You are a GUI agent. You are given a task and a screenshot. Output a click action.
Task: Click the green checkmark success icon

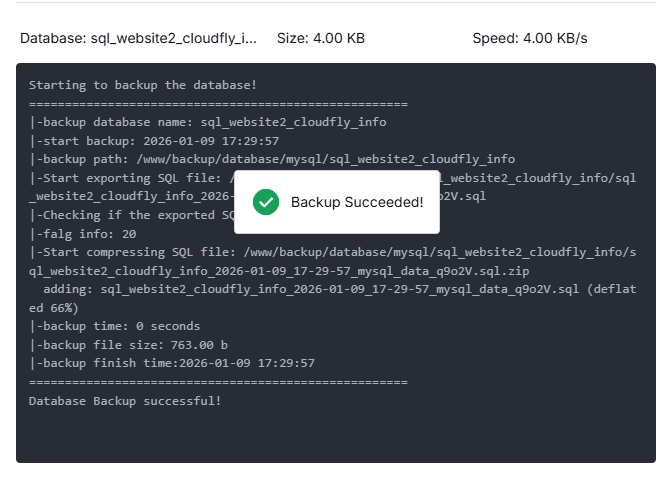tap(265, 202)
